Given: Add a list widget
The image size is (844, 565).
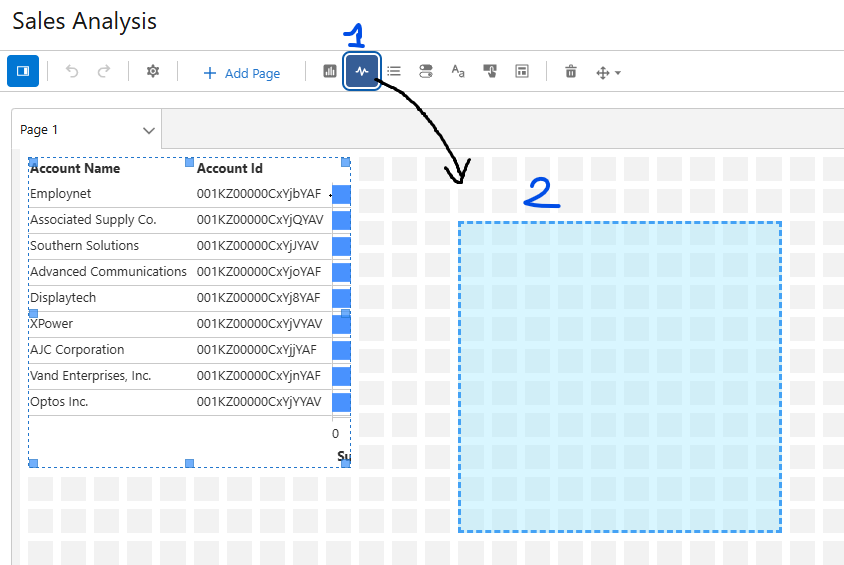Looking at the screenshot, I should (x=394, y=72).
